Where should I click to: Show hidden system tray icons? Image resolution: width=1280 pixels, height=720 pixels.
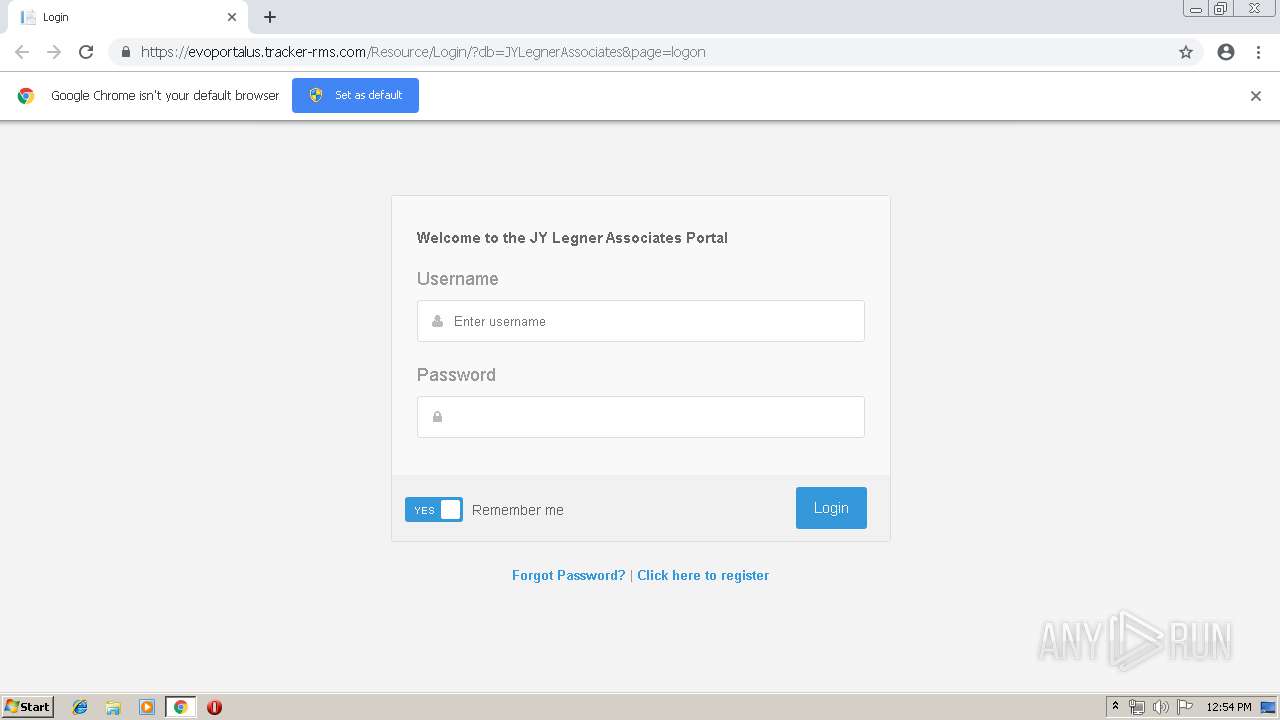coord(1116,707)
